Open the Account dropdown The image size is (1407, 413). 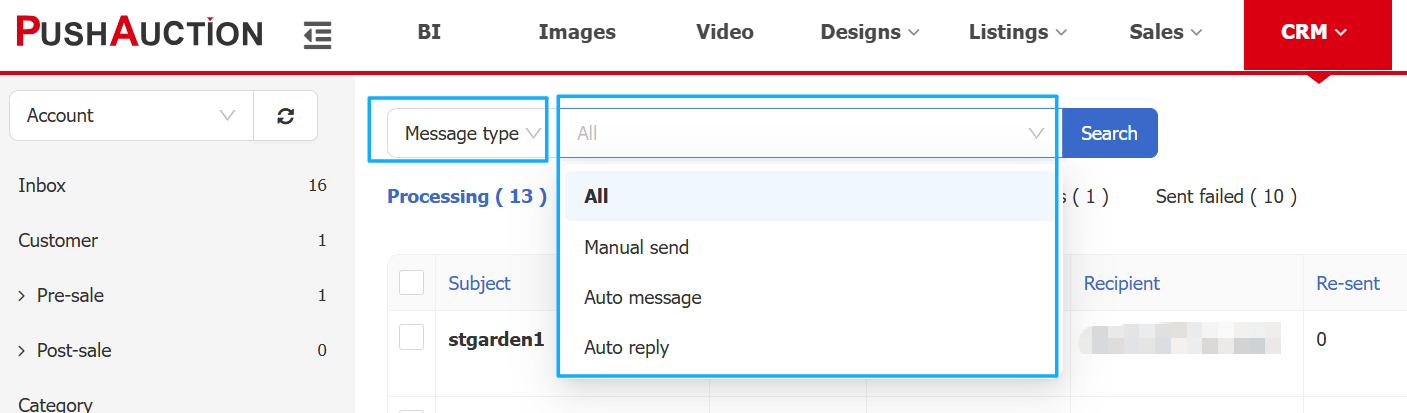[130, 116]
